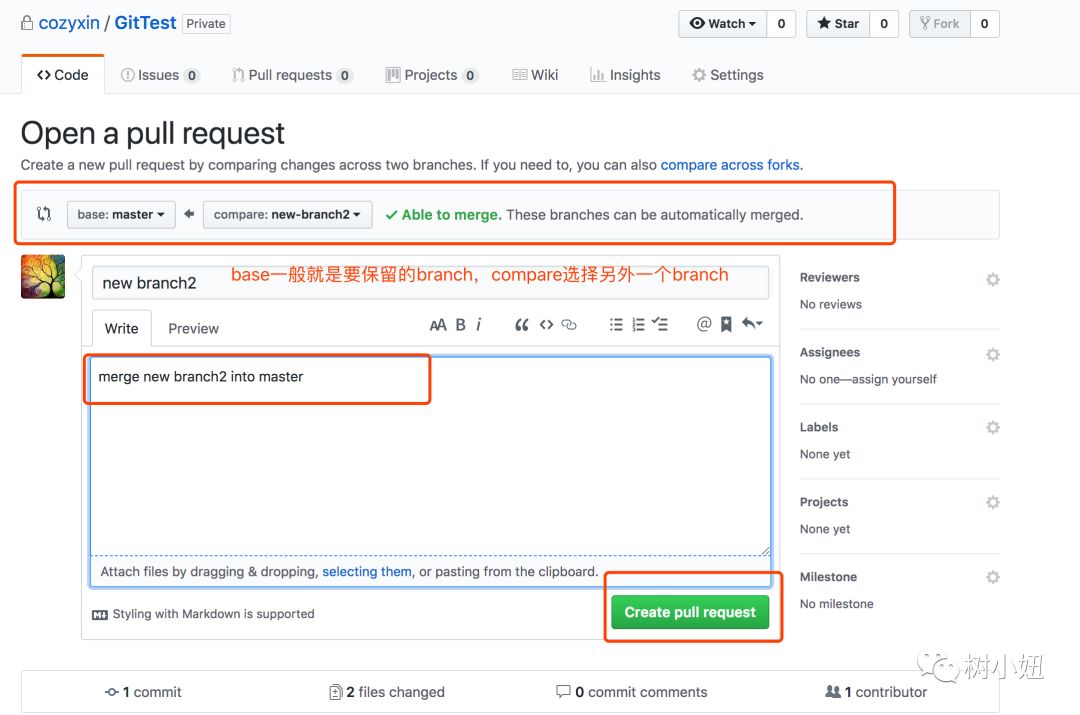Click the Private repository label
This screenshot has height=715, width=1080.
coord(206,23)
